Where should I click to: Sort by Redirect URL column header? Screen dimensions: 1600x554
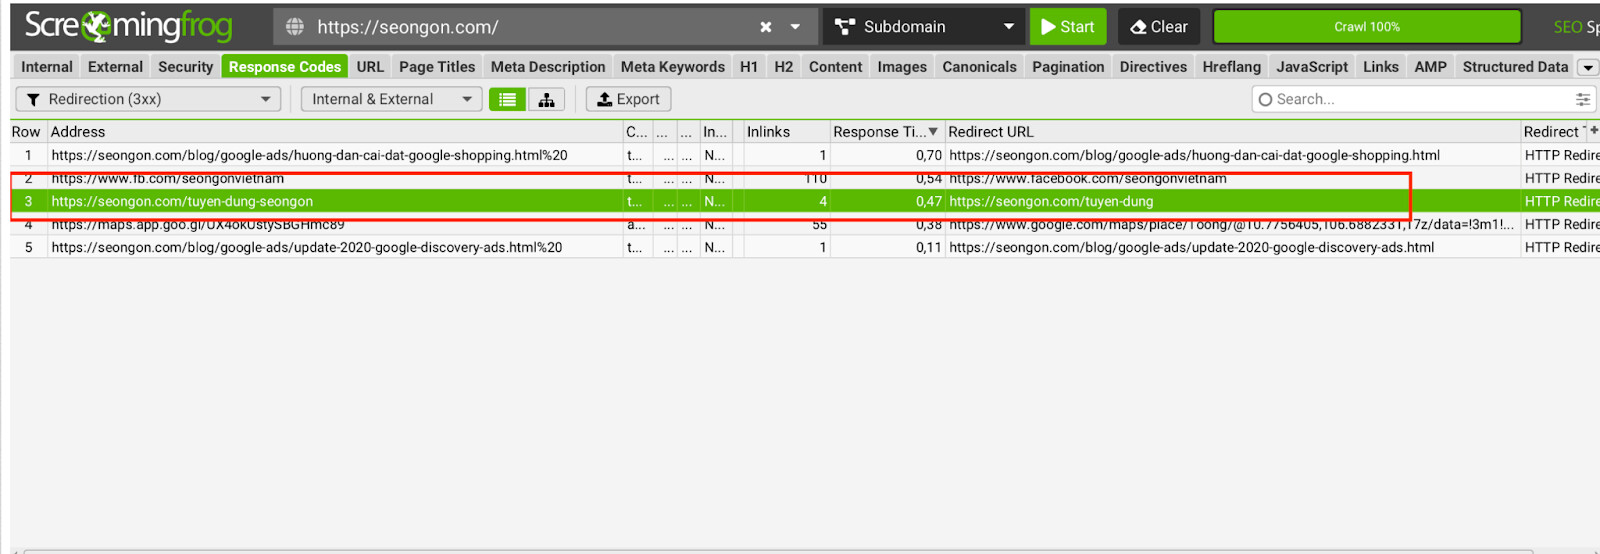tap(1232, 132)
